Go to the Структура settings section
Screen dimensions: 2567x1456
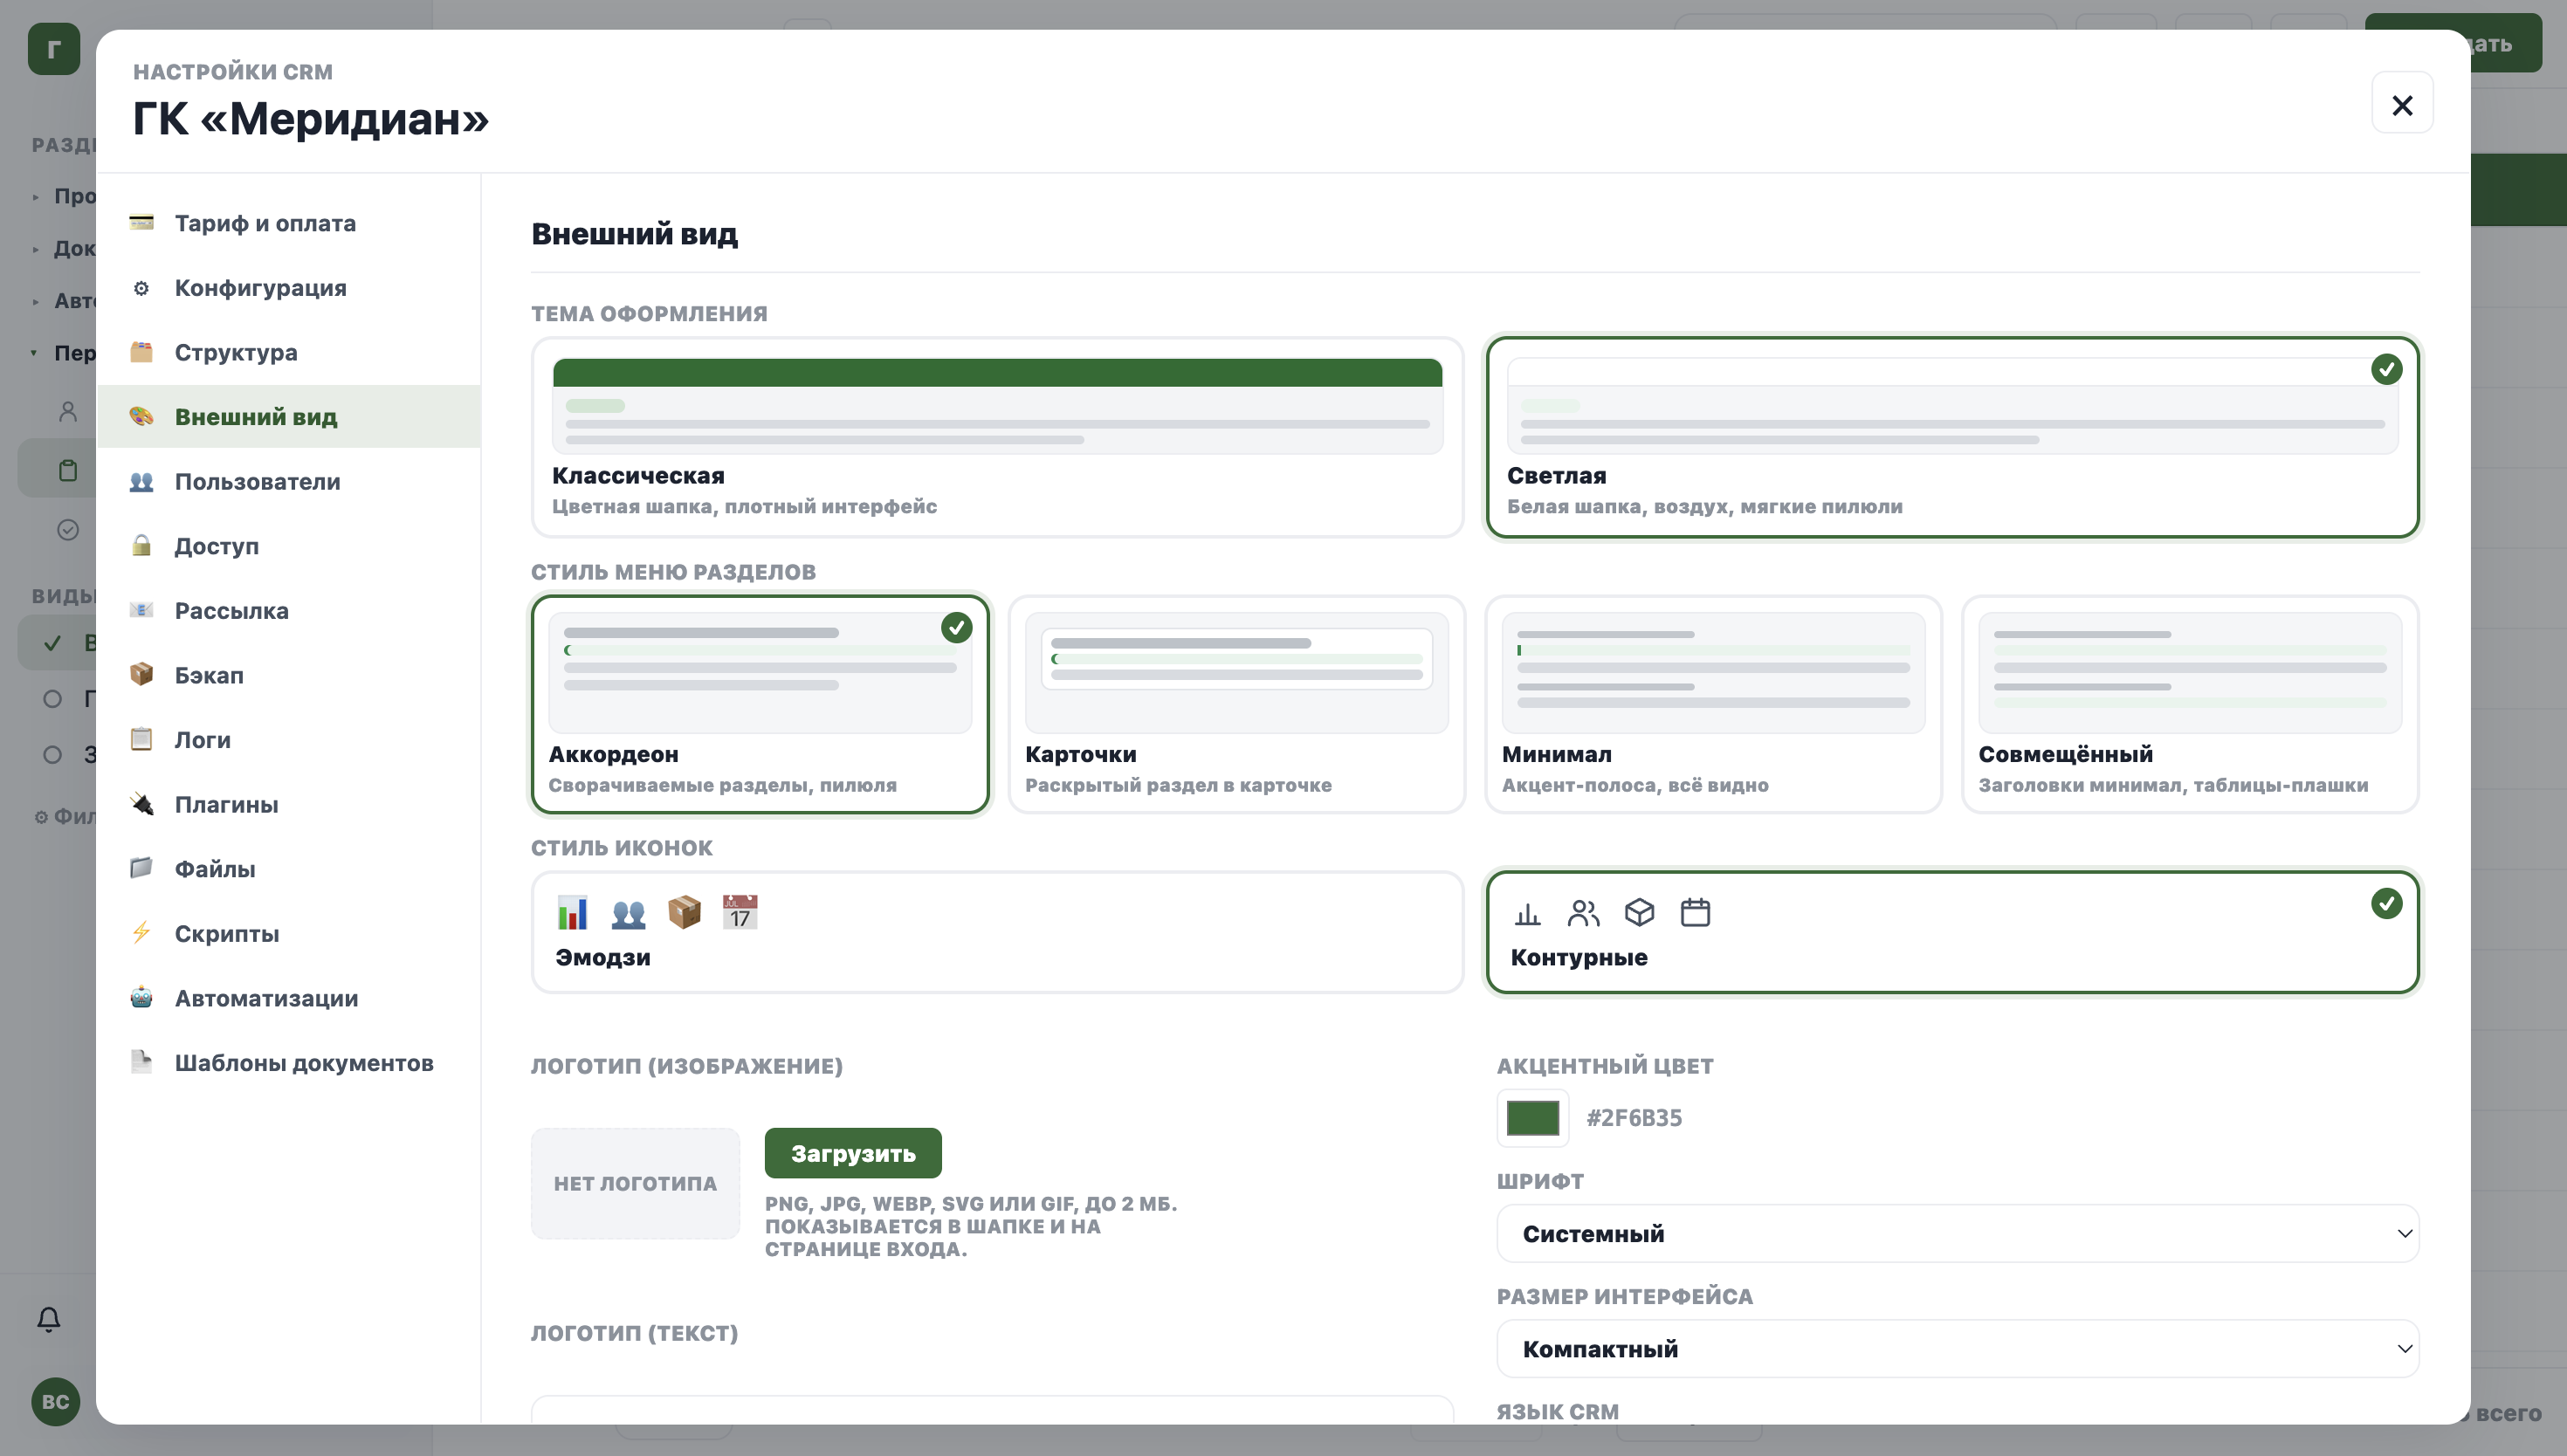click(x=289, y=352)
